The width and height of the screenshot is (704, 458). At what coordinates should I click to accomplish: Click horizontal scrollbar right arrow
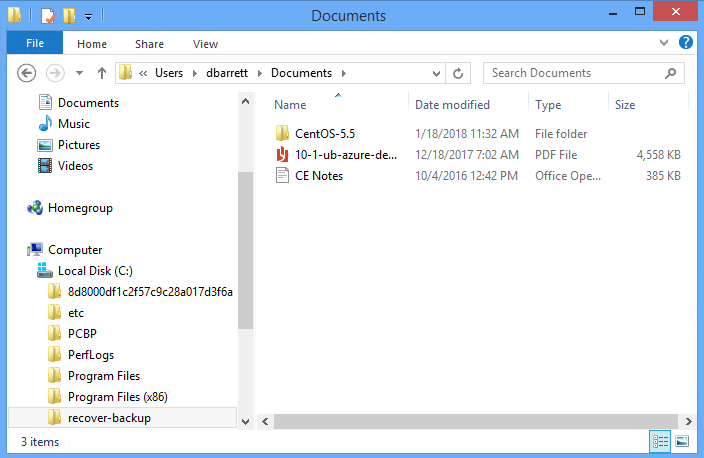coord(688,421)
